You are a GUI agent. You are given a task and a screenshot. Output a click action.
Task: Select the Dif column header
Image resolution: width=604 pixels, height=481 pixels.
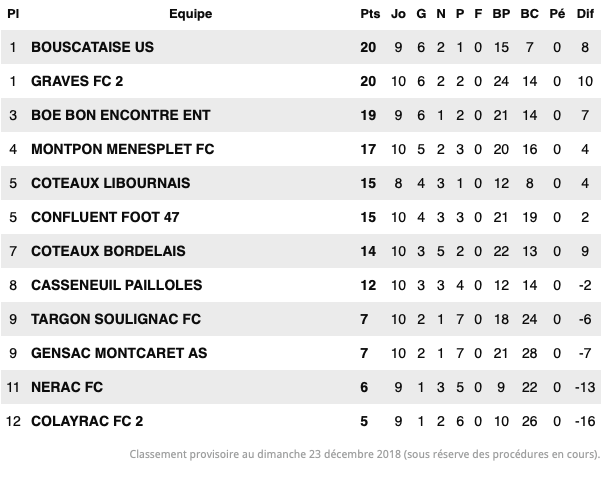pyautogui.click(x=585, y=14)
